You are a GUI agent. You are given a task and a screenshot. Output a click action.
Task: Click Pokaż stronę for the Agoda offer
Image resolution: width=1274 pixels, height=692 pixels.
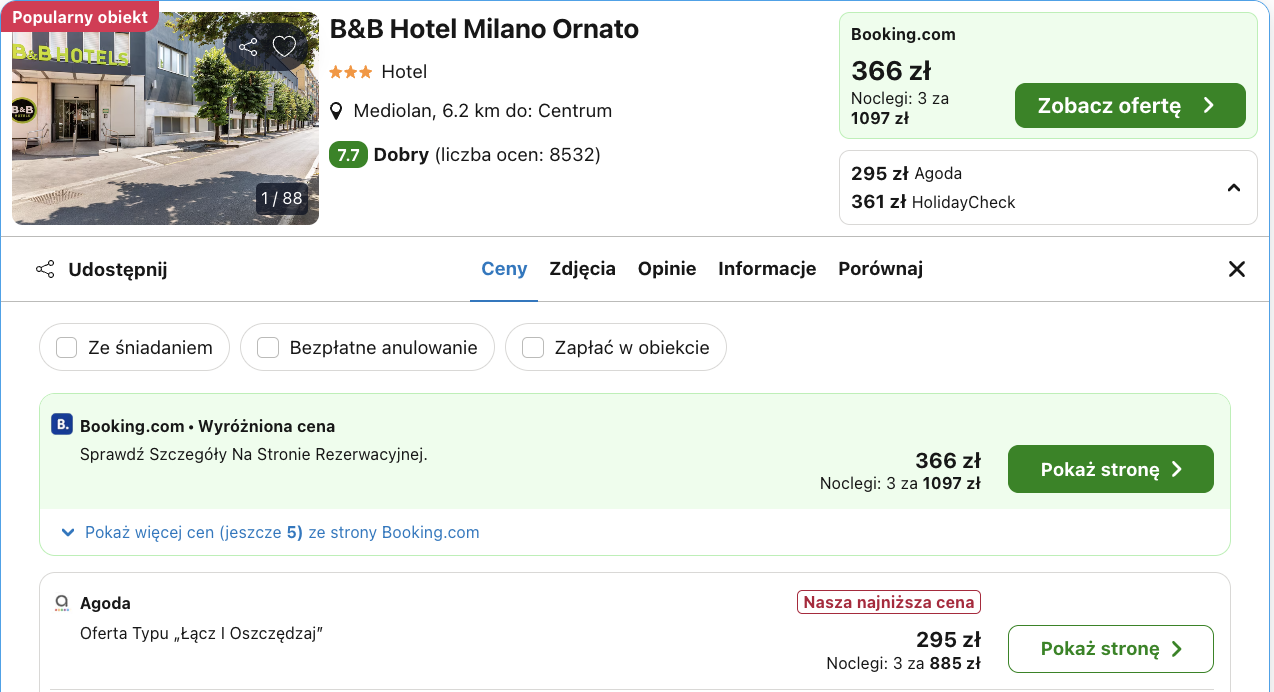point(1110,648)
